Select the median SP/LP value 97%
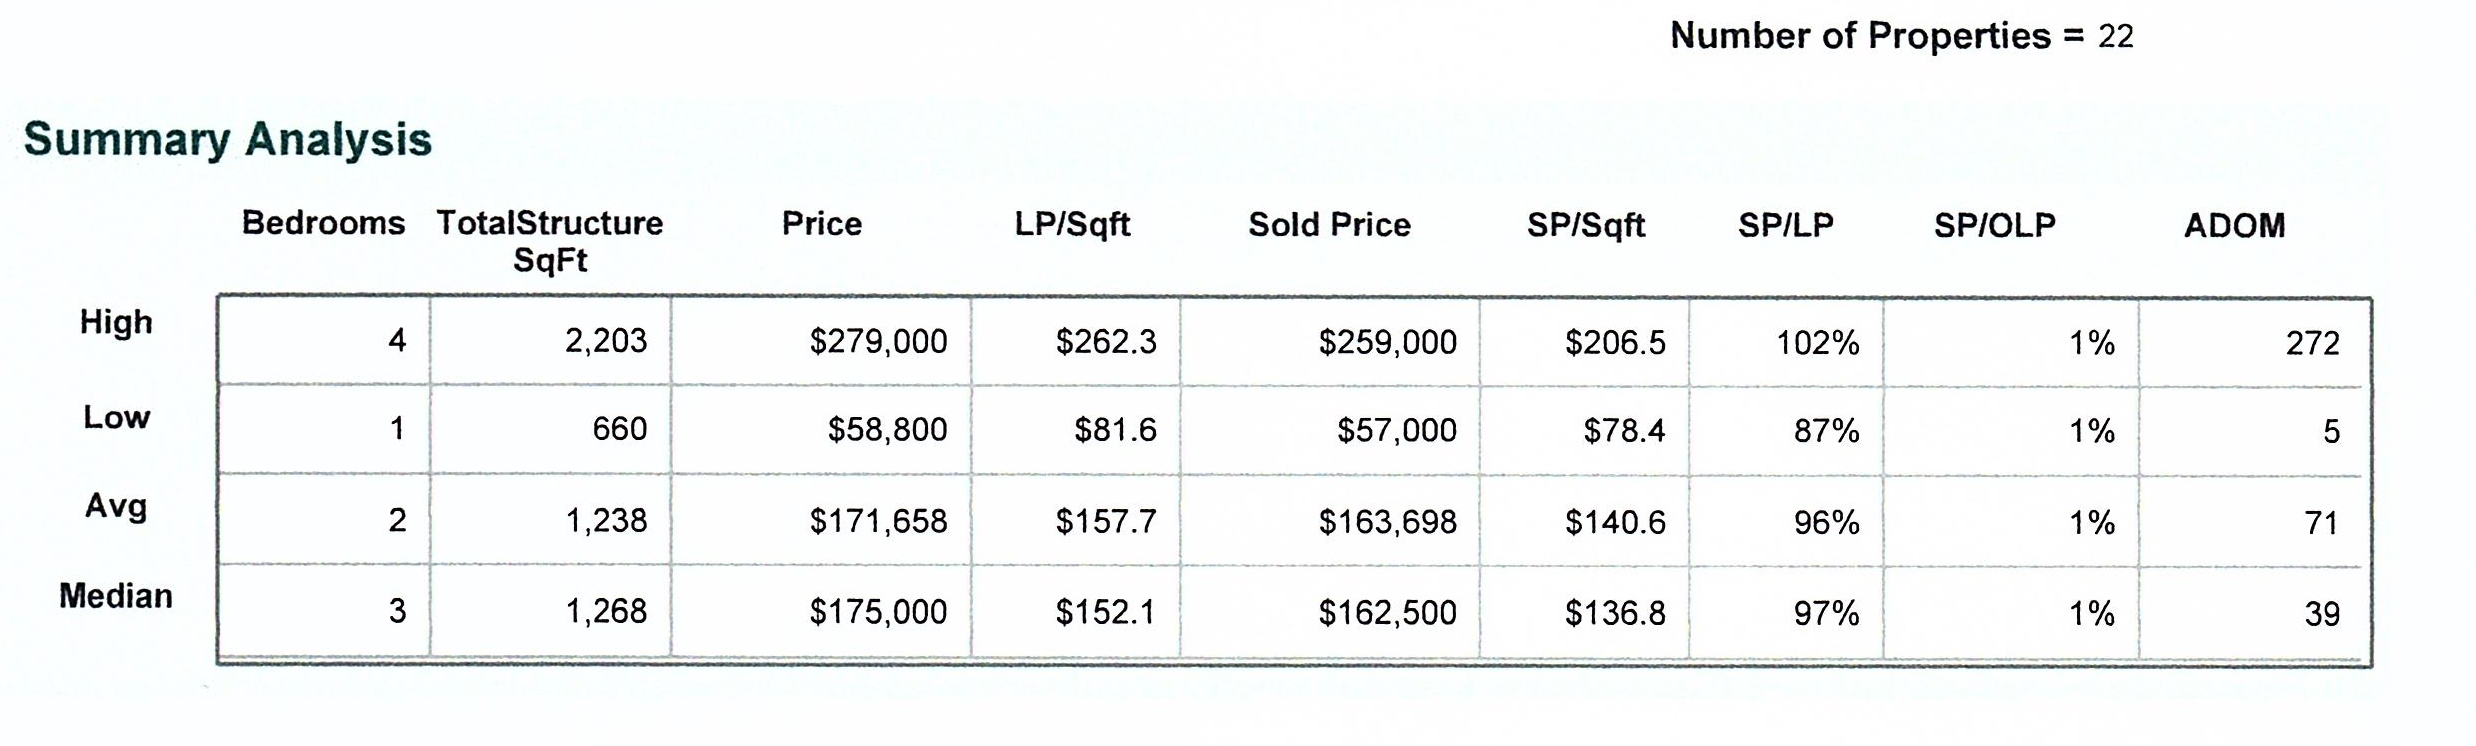This screenshot has width=2476, height=746. point(1825,613)
